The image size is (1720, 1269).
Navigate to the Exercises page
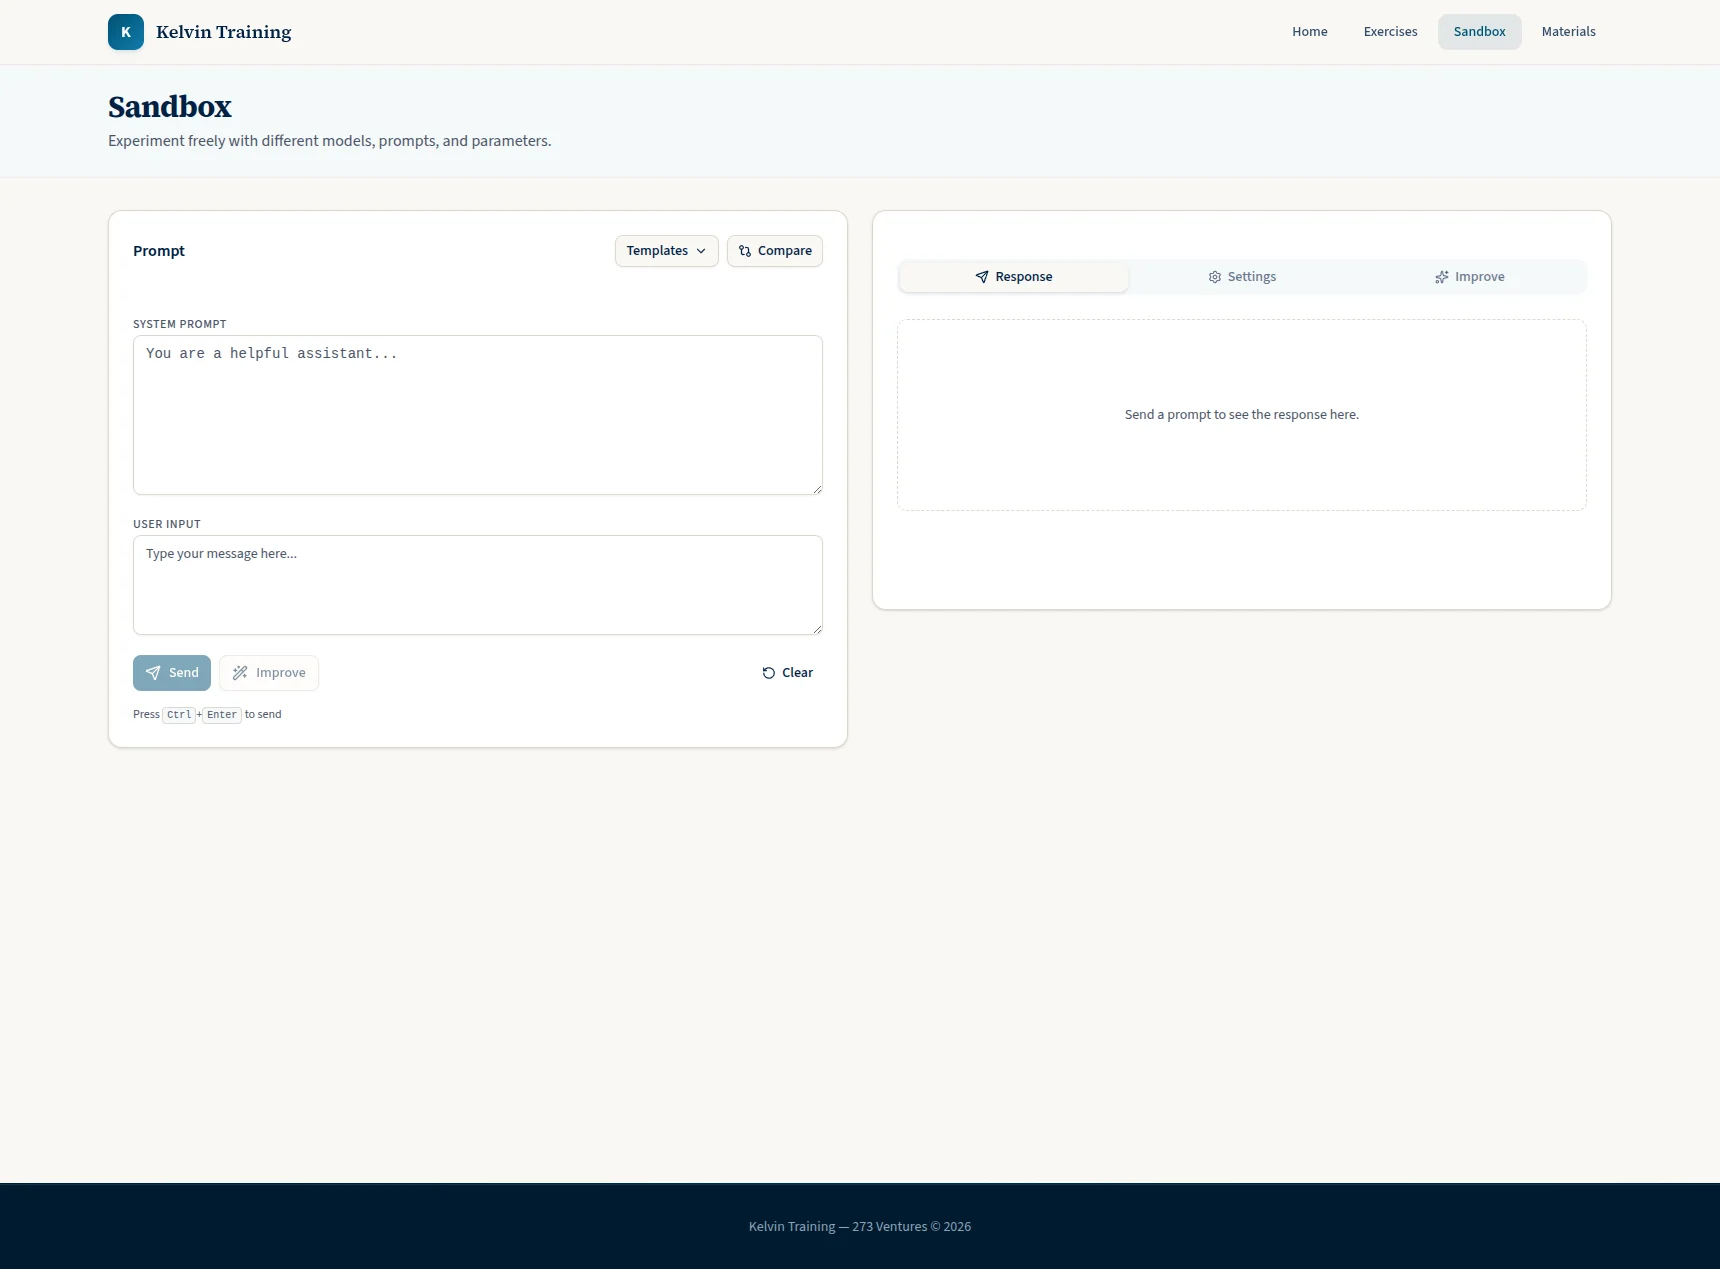click(x=1390, y=31)
